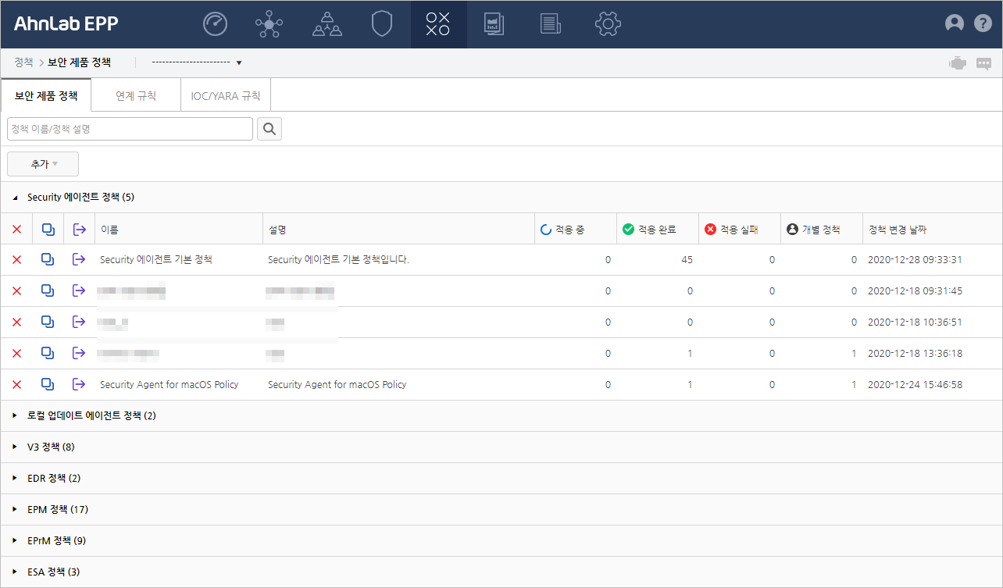
Task: Export the Security Agent for macOS Policy
Action: pyautogui.click(x=79, y=385)
